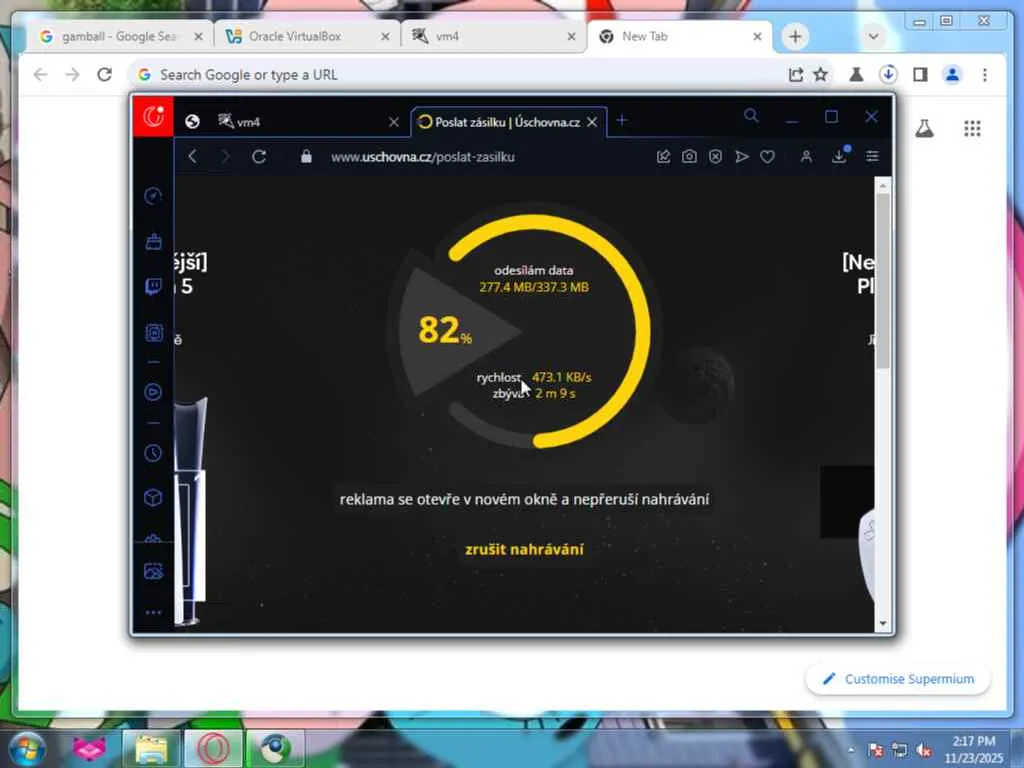Click the lock site info icon

(306, 157)
